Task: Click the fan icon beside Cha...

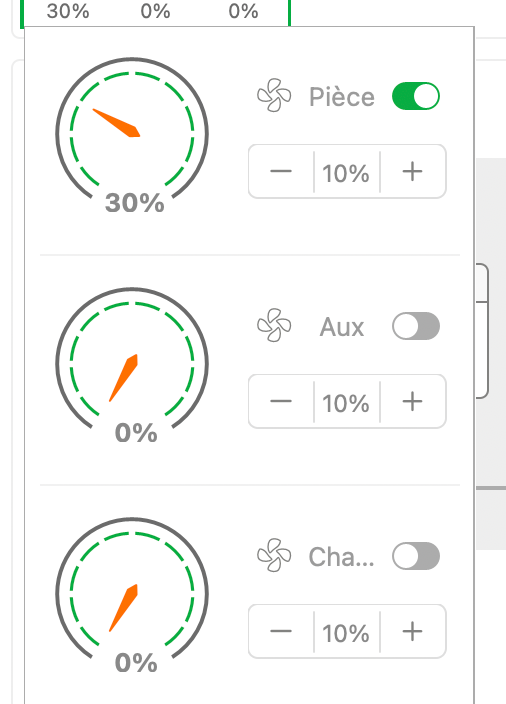Action: tap(274, 555)
